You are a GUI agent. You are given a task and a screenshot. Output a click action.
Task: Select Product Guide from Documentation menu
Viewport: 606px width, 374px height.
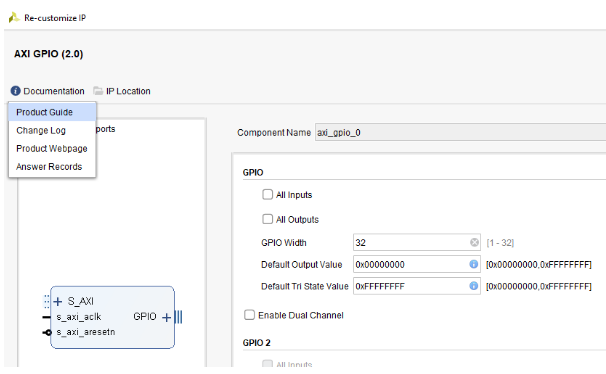pyautogui.click(x=52, y=112)
